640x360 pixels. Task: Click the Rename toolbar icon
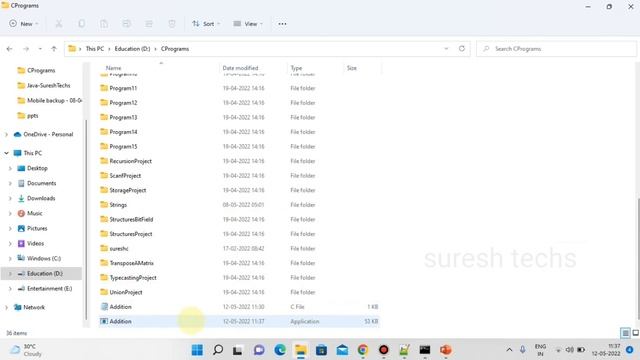127,24
